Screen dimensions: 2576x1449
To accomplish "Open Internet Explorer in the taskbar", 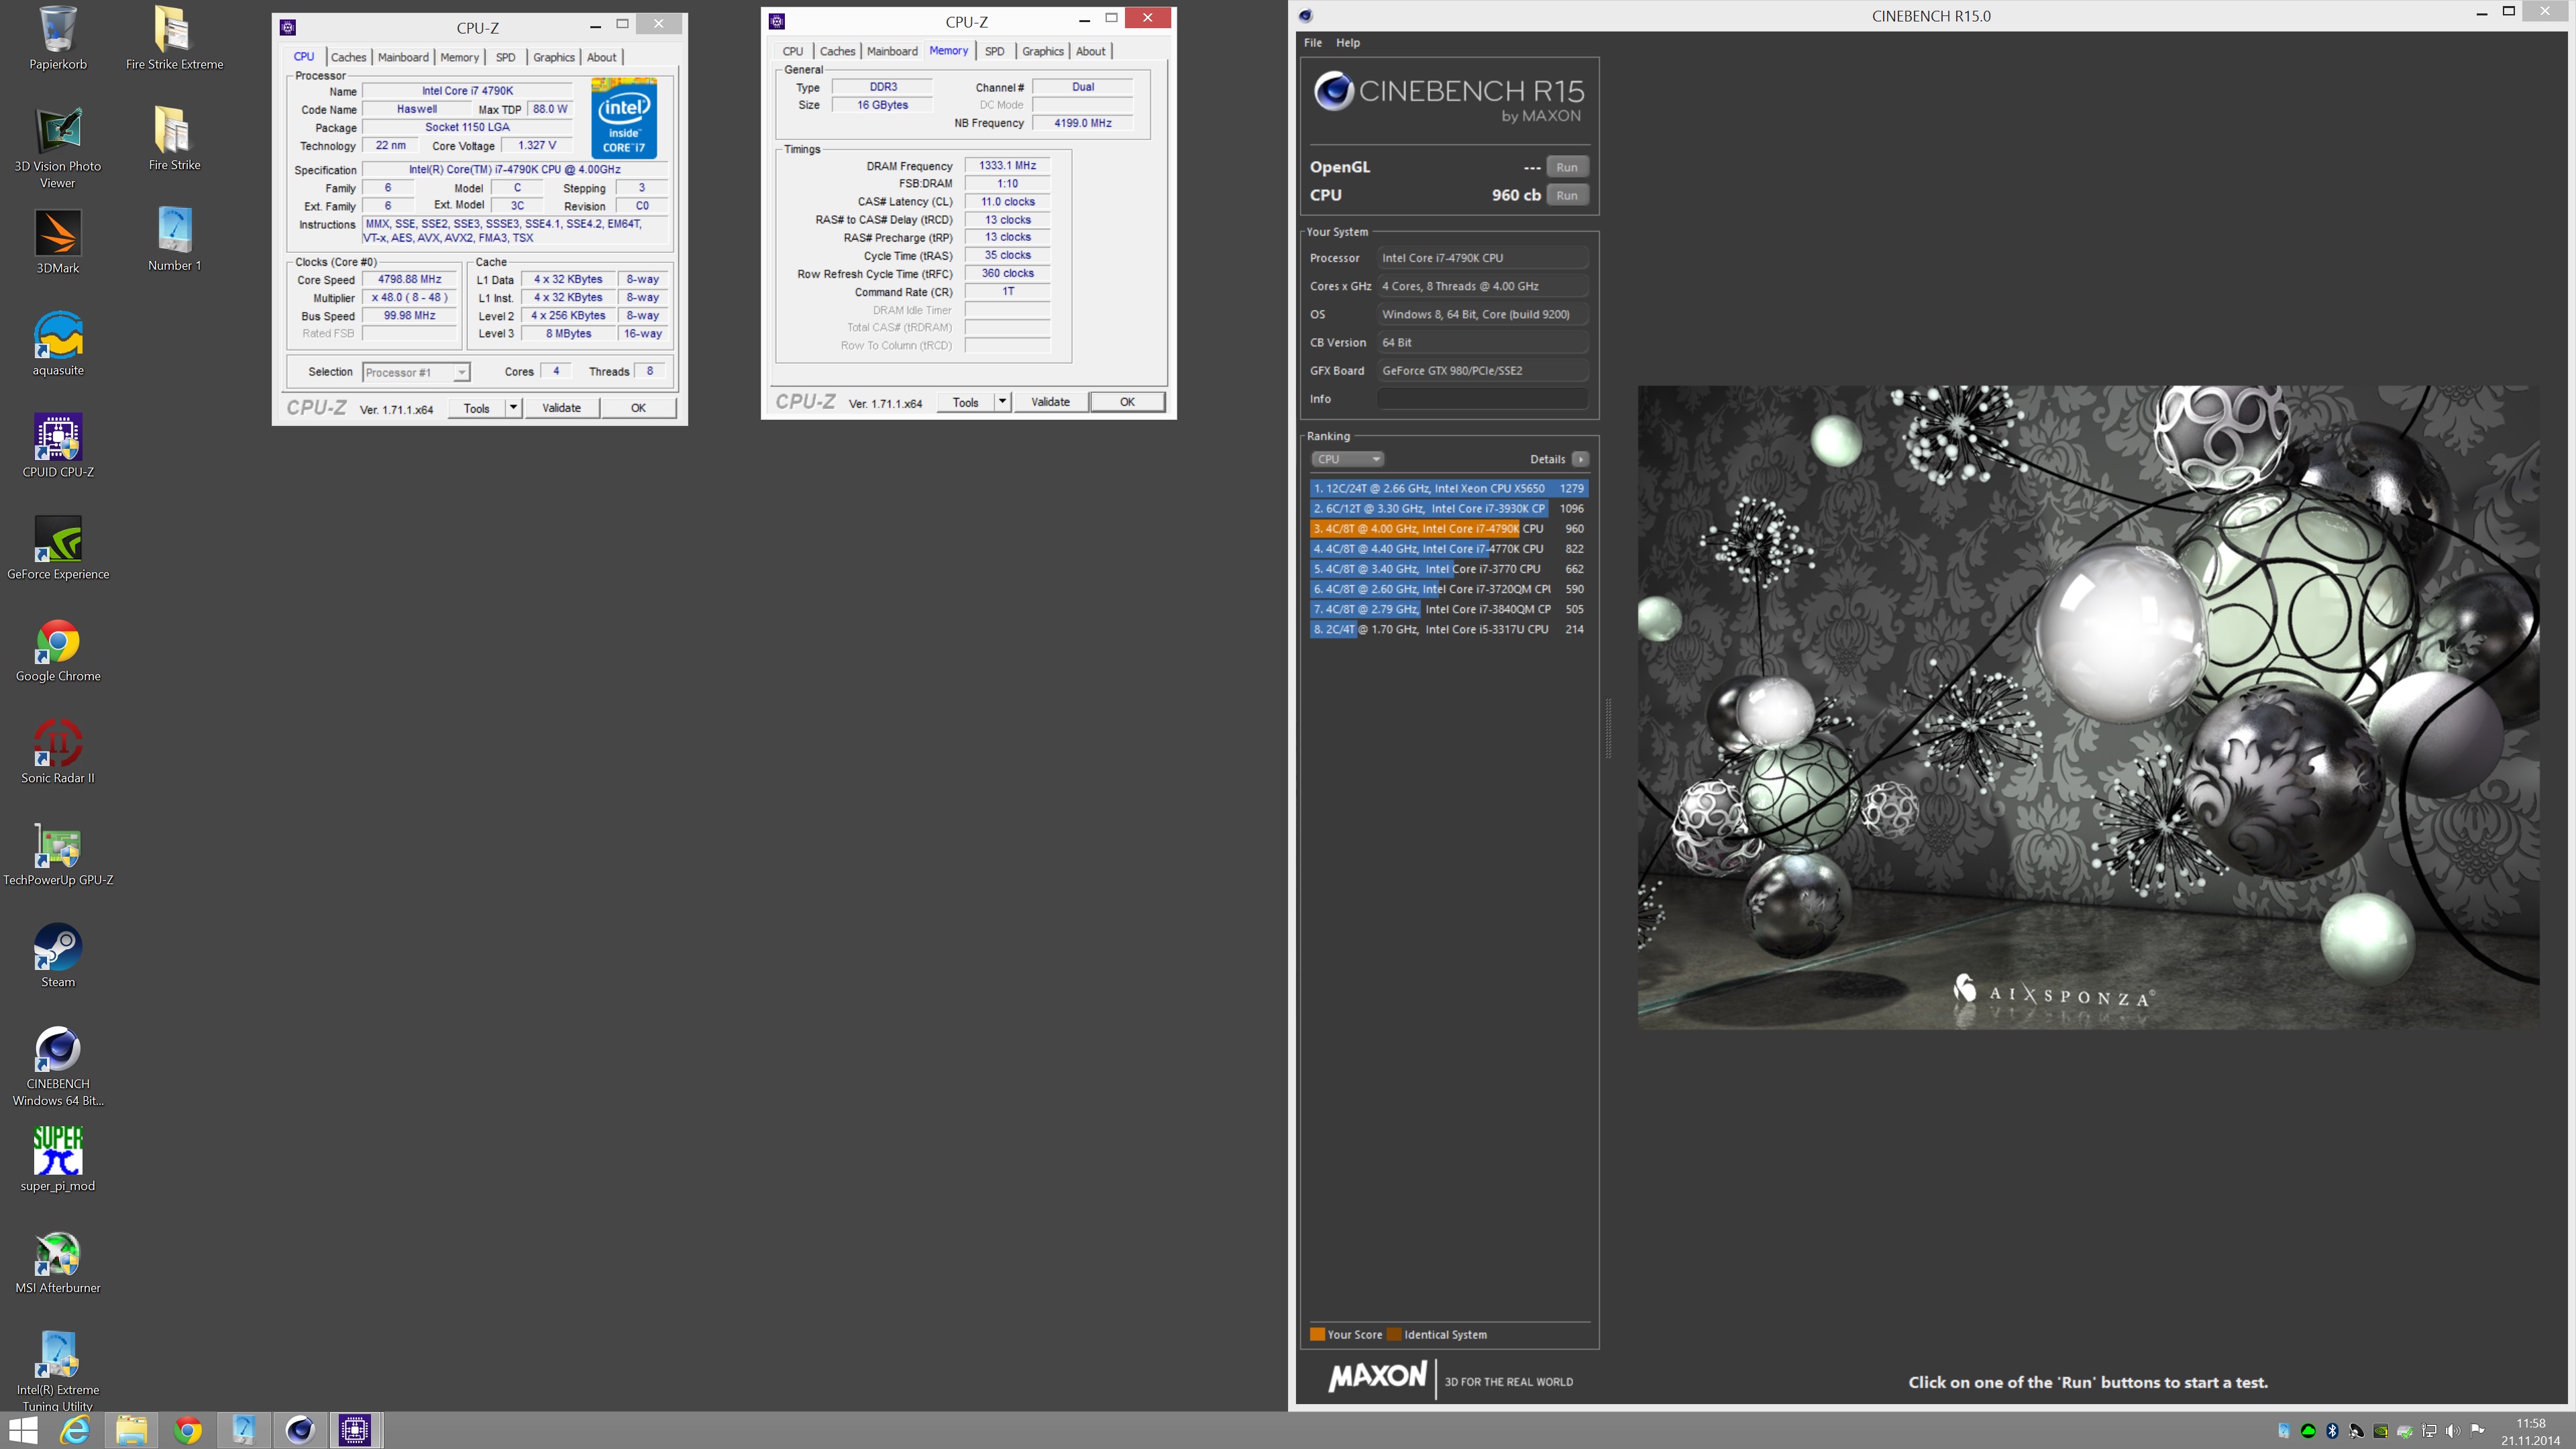I will pos(75,1431).
